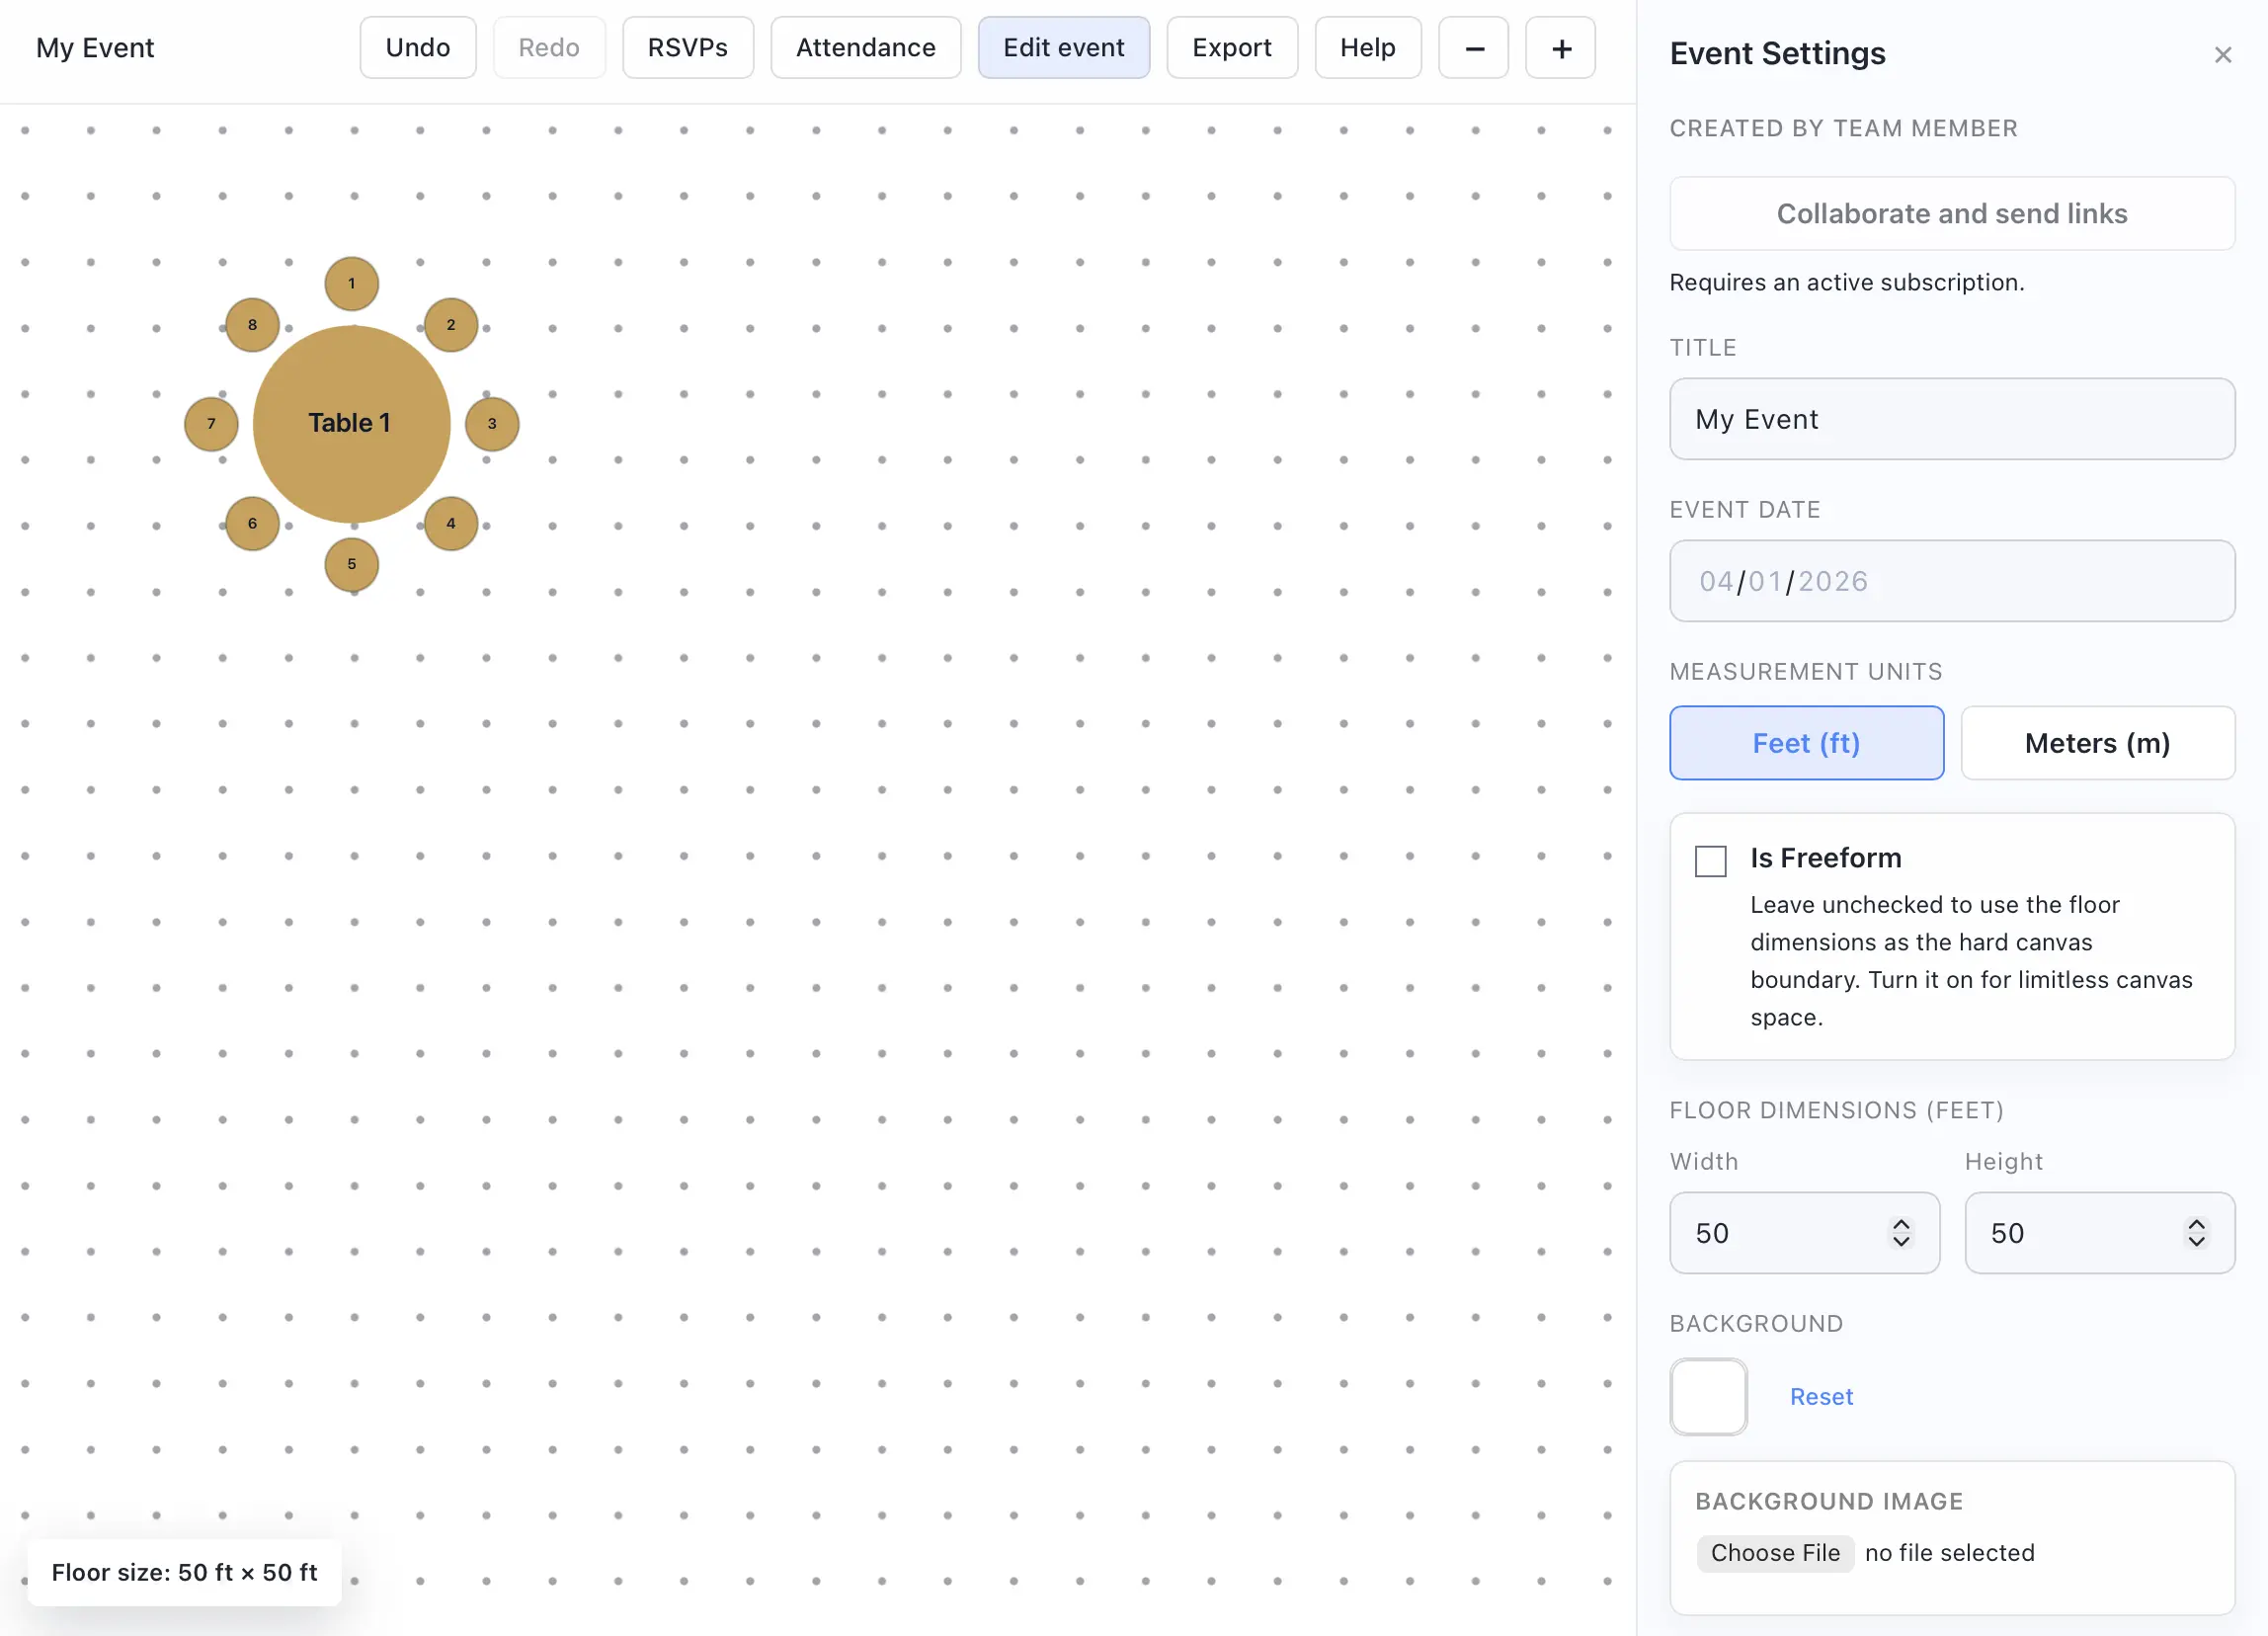2268x1636 pixels.
Task: Enable the Is Freeform checkbox
Action: click(x=1710, y=860)
